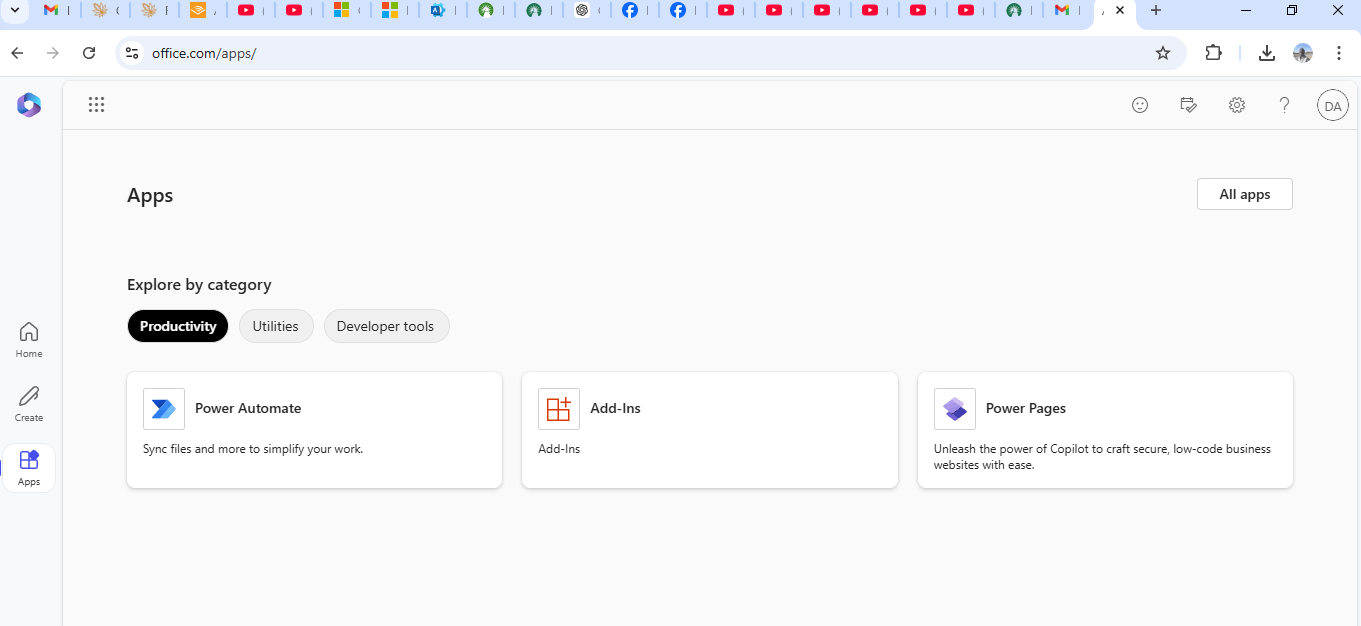Screen dimensions: 1361x626
Task: Switch to the Developer tools category
Action: pyautogui.click(x=386, y=326)
